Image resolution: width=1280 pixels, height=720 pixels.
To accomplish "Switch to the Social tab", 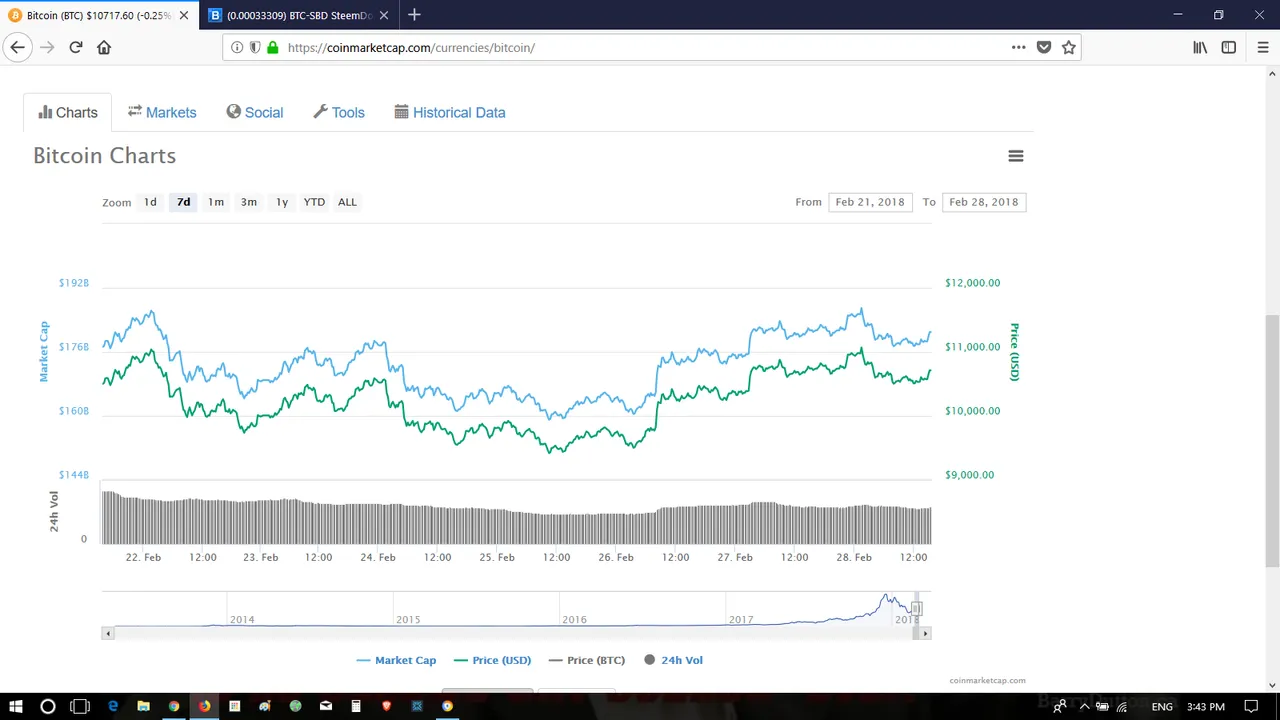I will 255,113.
